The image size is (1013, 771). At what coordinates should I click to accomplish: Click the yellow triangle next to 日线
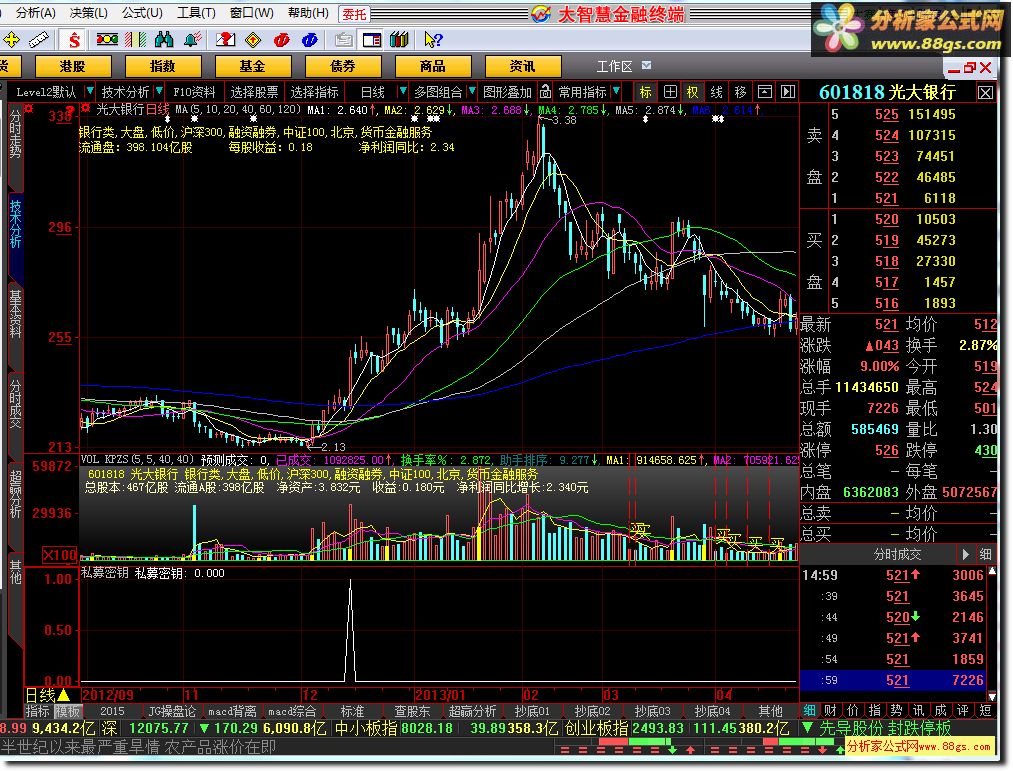pyautogui.click(x=64, y=695)
